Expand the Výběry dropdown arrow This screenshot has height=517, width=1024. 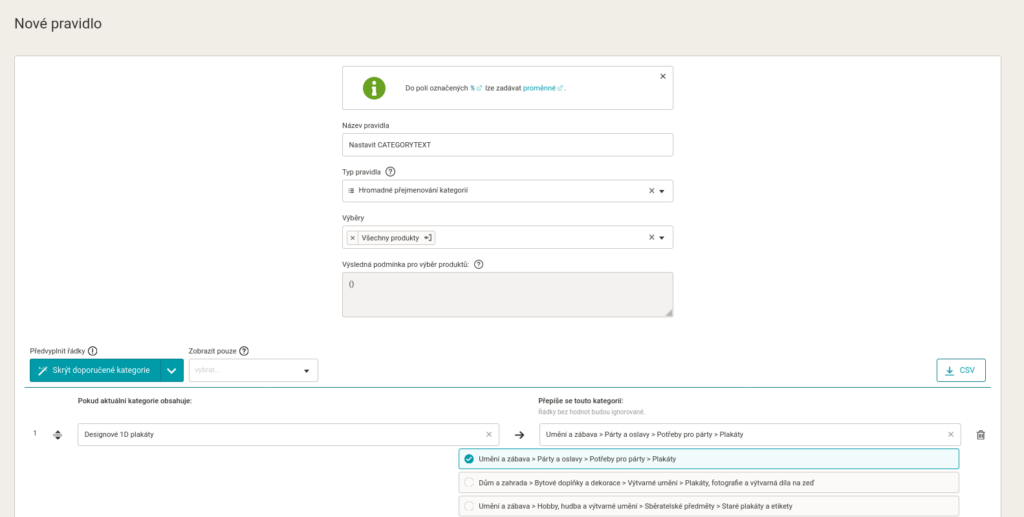tap(662, 238)
